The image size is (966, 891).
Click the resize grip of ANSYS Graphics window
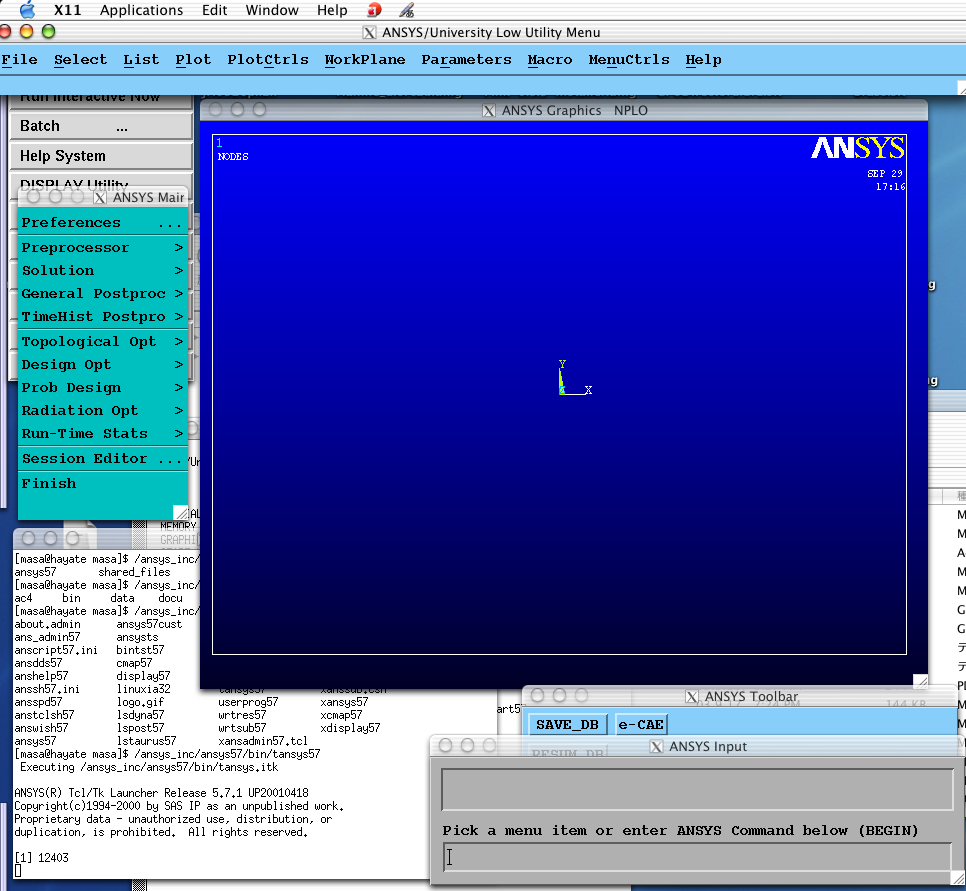920,681
